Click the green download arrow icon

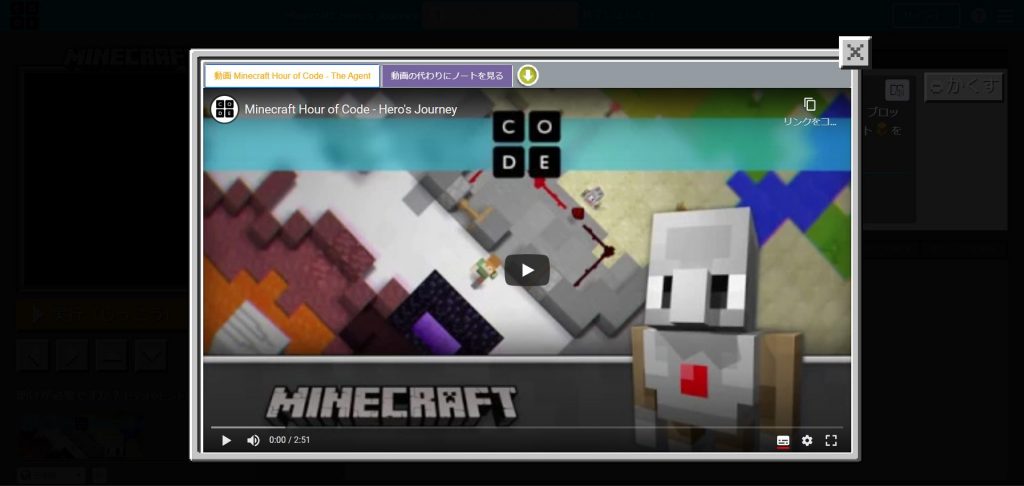click(x=528, y=76)
